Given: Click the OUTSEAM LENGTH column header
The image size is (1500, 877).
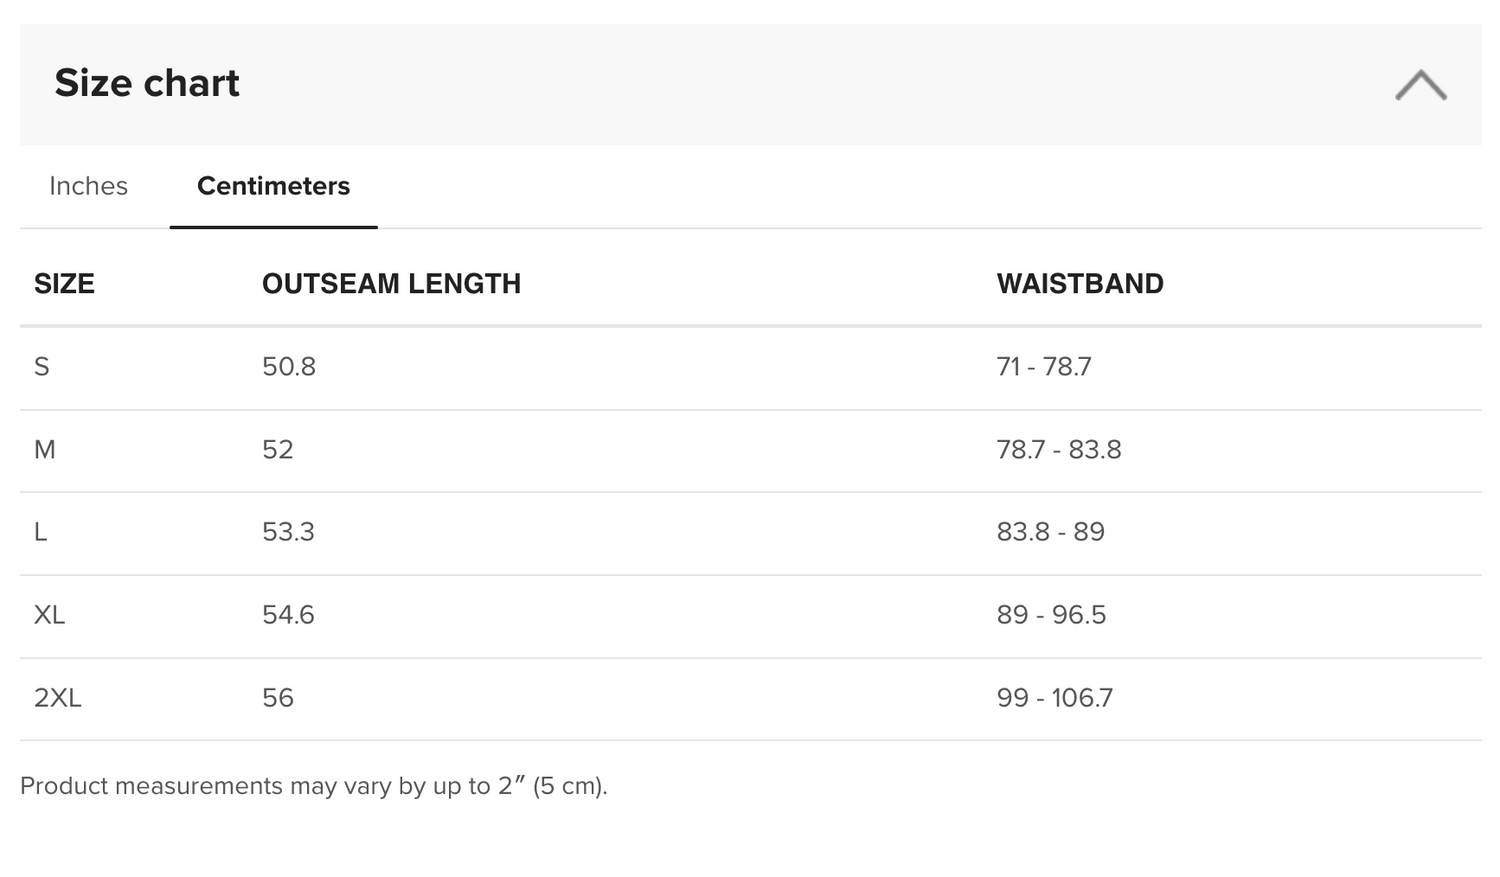Looking at the screenshot, I should (x=391, y=284).
